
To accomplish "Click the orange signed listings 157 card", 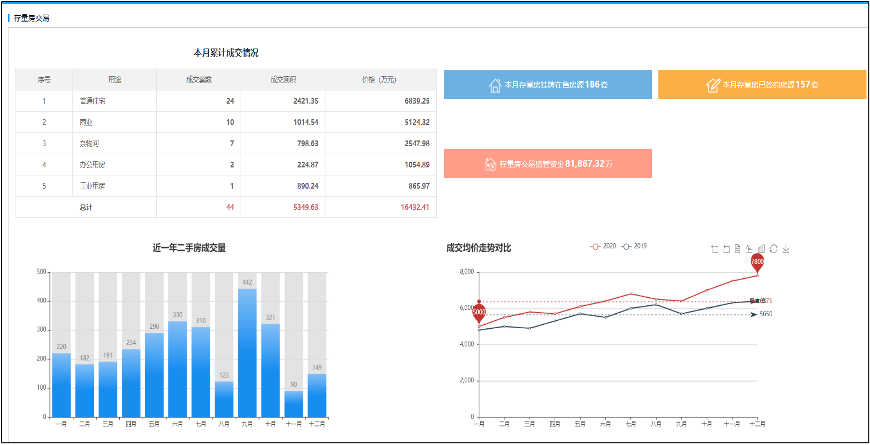I will pos(762,85).
